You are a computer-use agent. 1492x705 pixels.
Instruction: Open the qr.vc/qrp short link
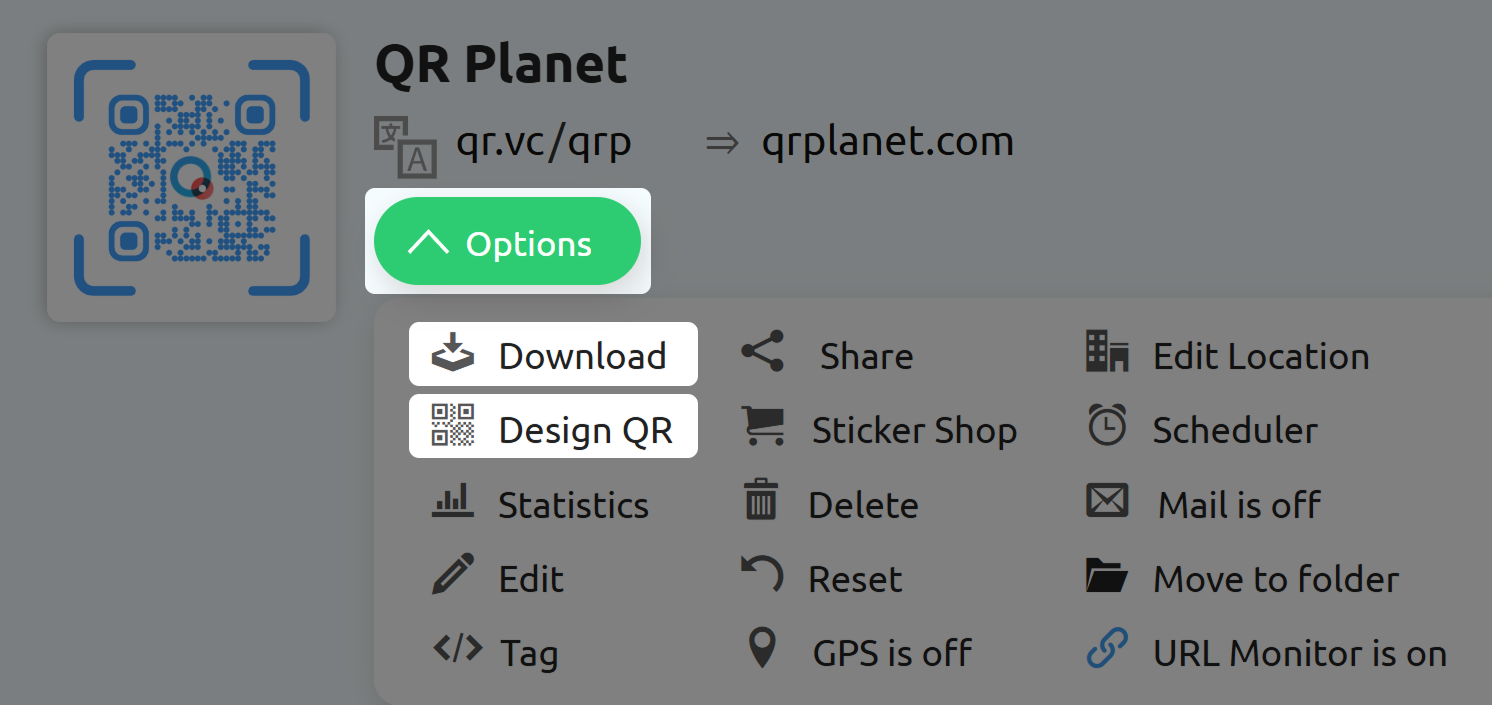pos(544,143)
